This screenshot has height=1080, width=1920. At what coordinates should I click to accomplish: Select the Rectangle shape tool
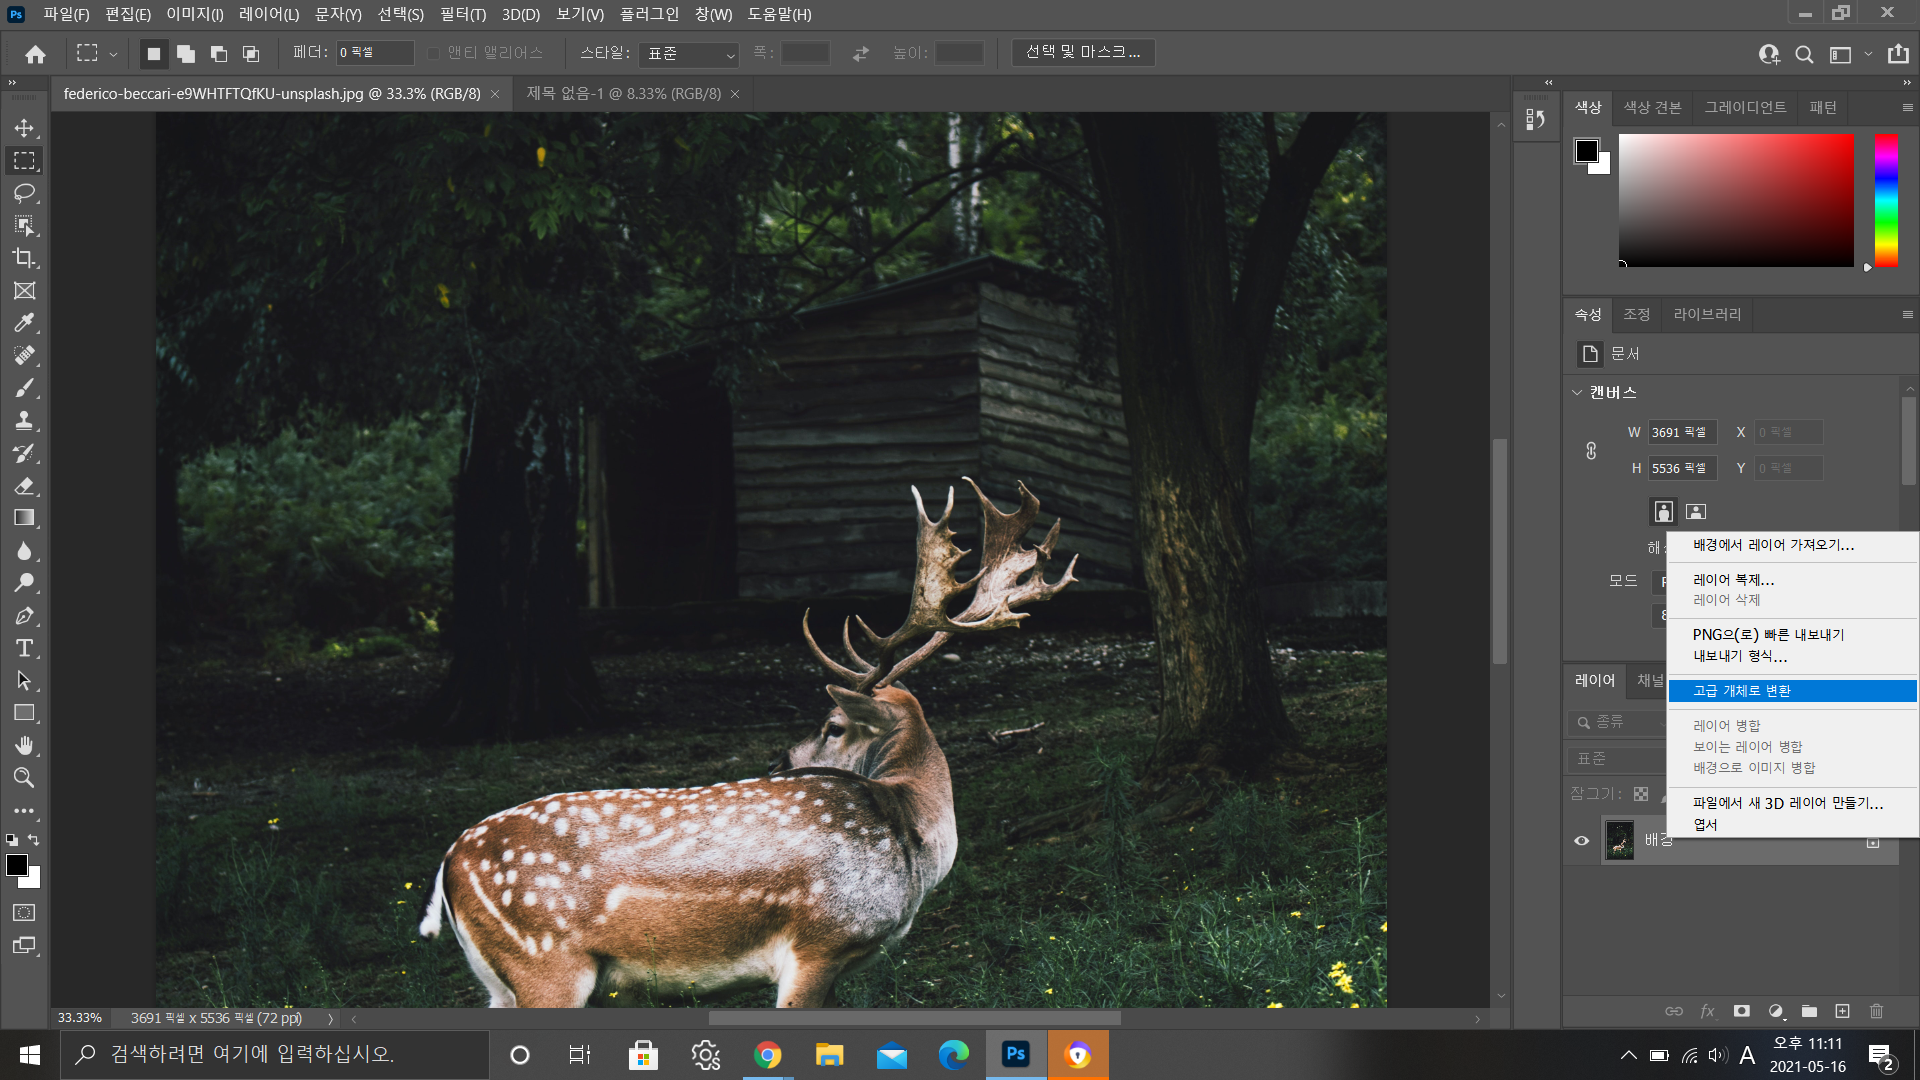click(x=24, y=713)
